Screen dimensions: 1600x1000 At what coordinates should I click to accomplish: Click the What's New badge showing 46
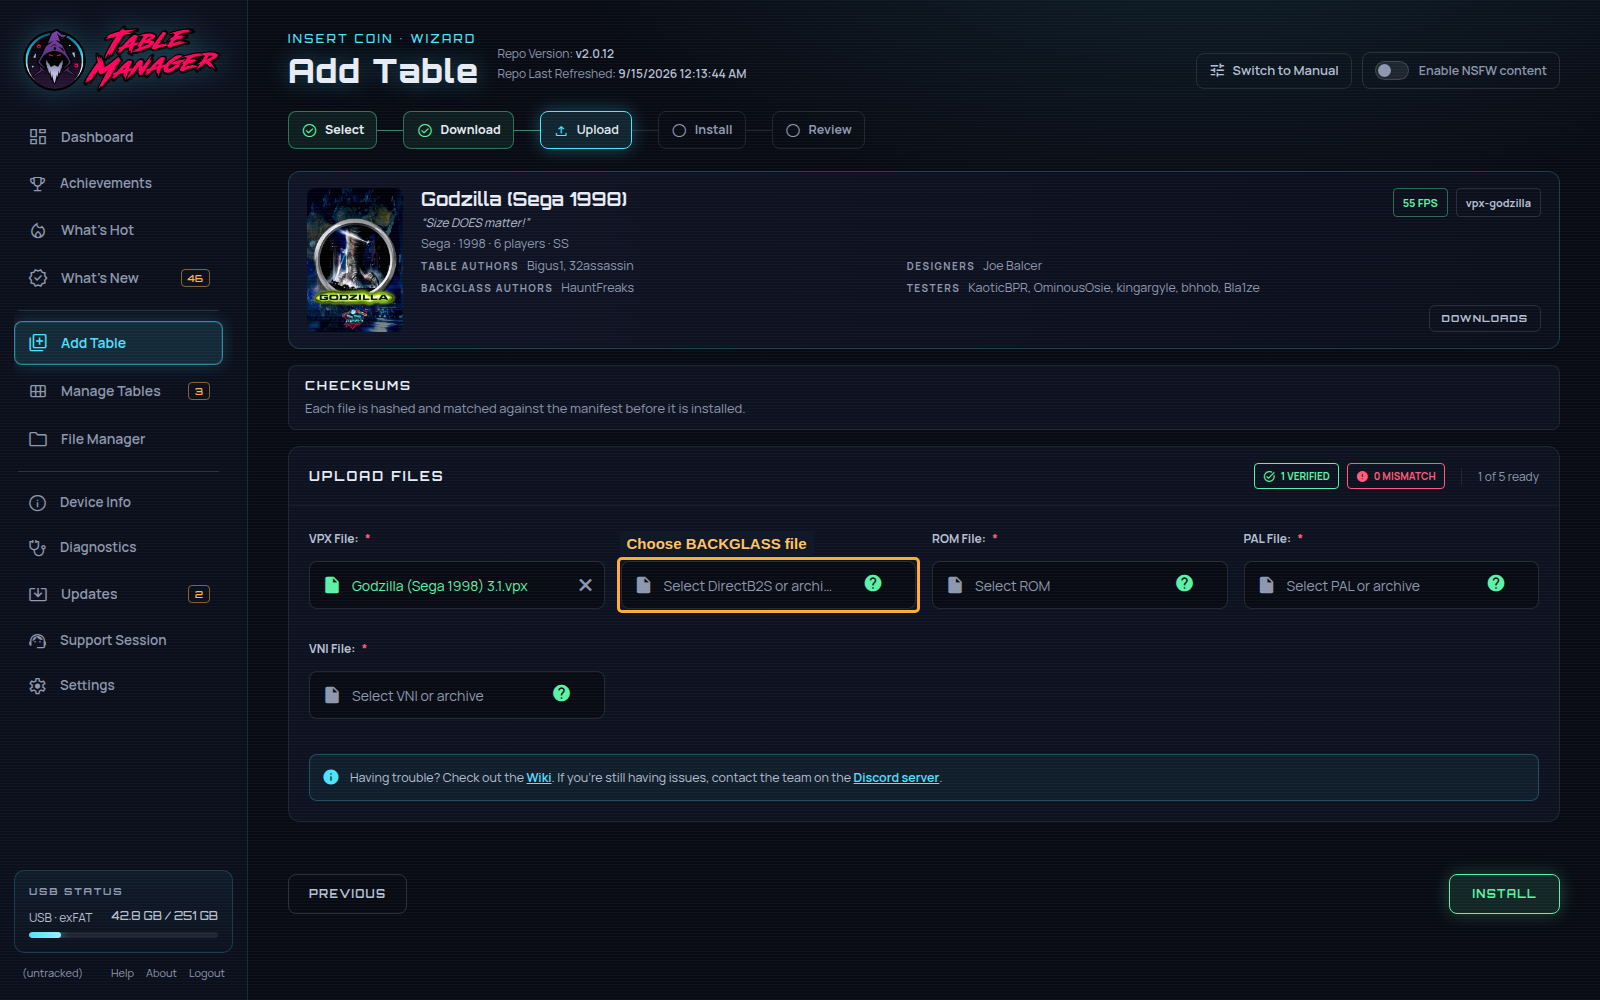195,278
